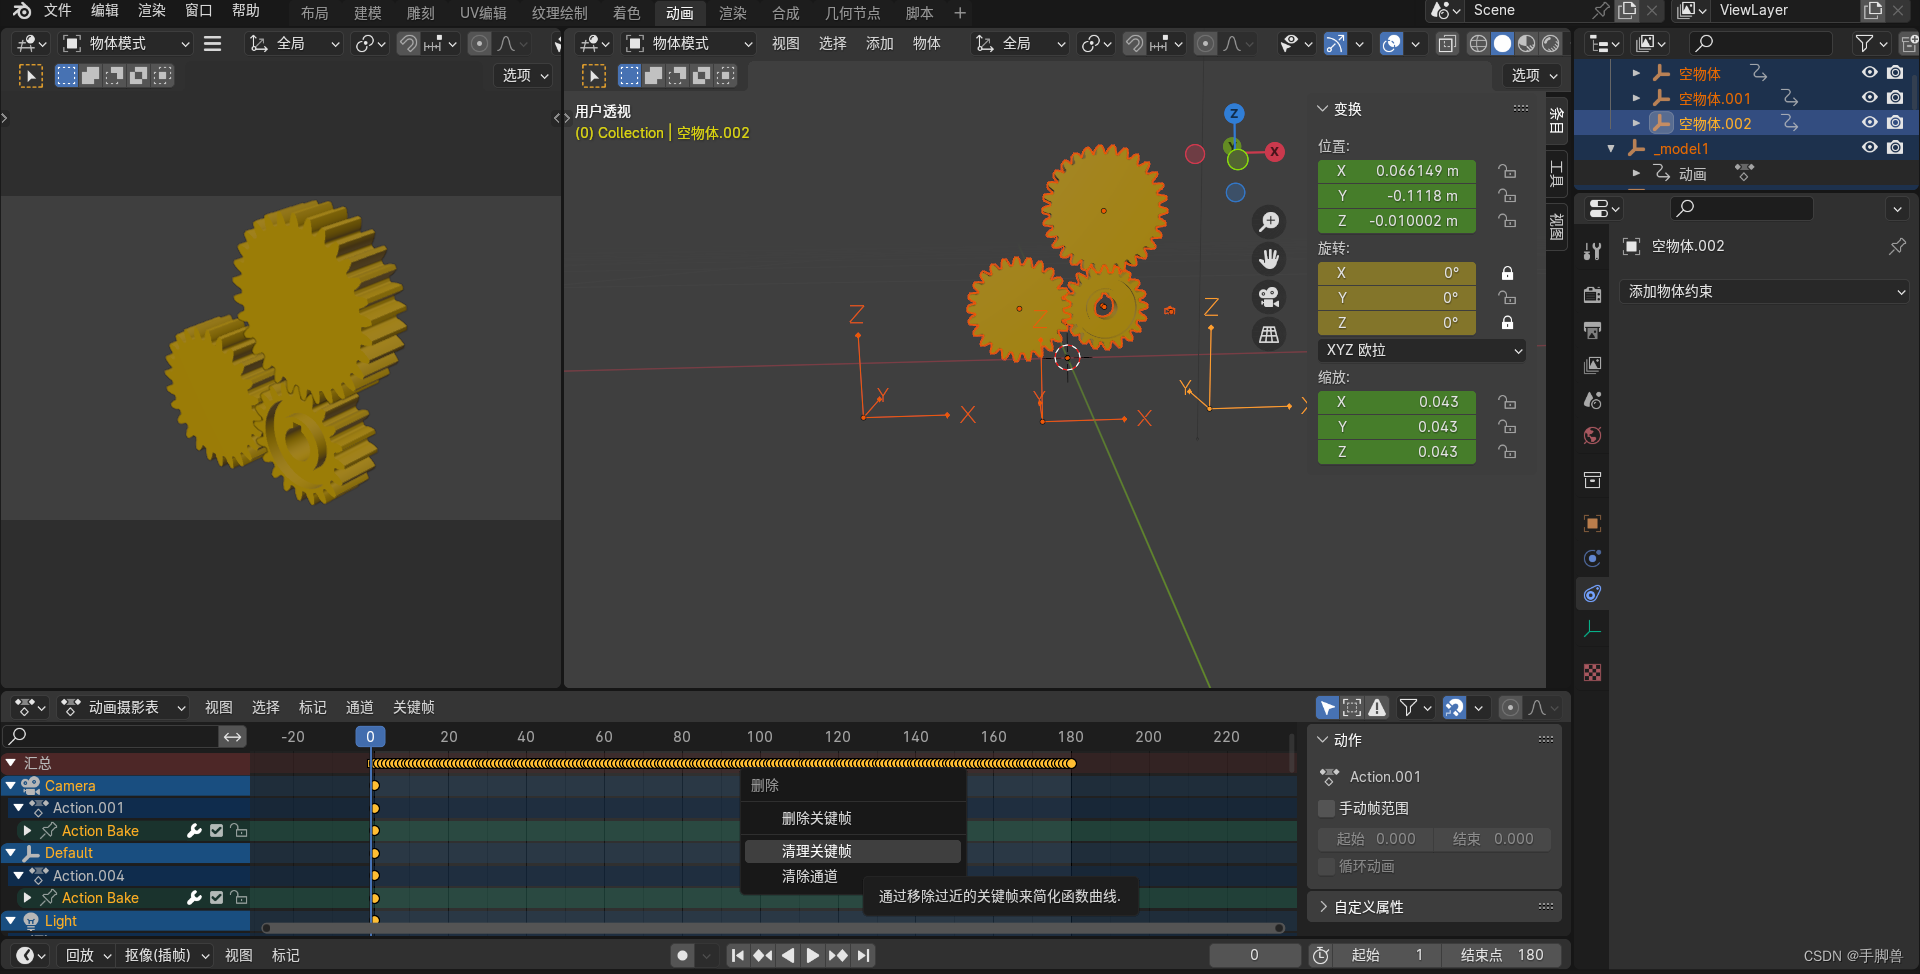This screenshot has height=974, width=1920.
Task: Toggle the Z rotation lock padlock
Action: pyautogui.click(x=1507, y=322)
